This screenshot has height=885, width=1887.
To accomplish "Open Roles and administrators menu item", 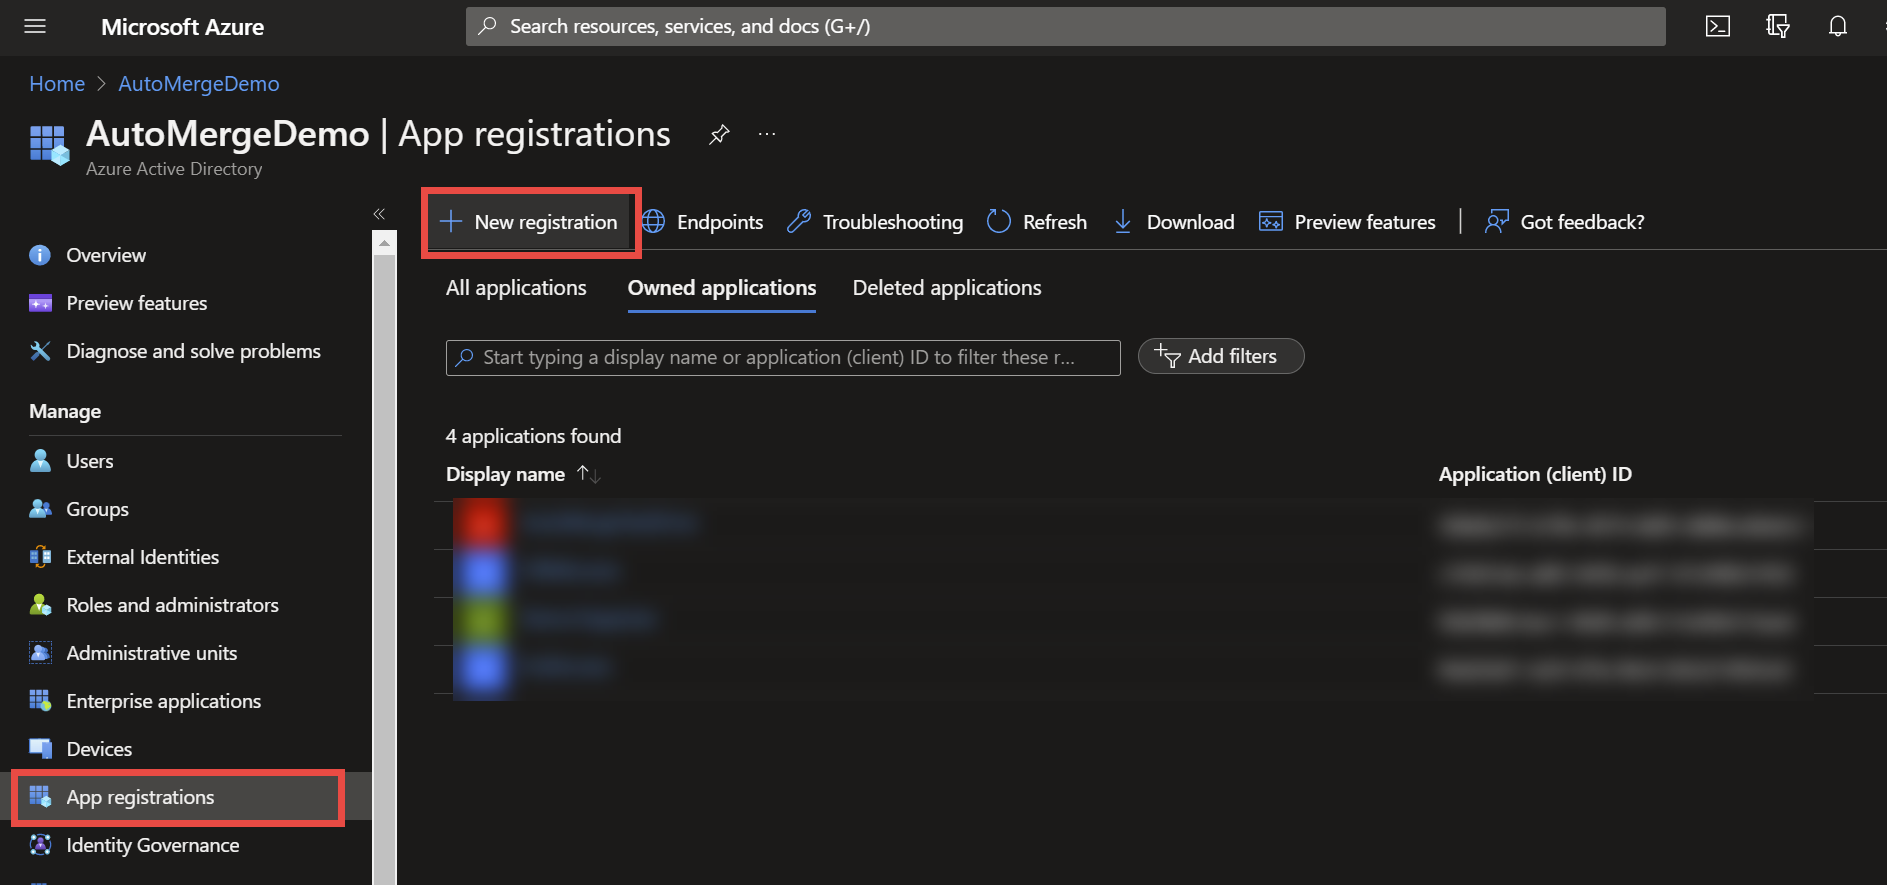I will tap(173, 605).
